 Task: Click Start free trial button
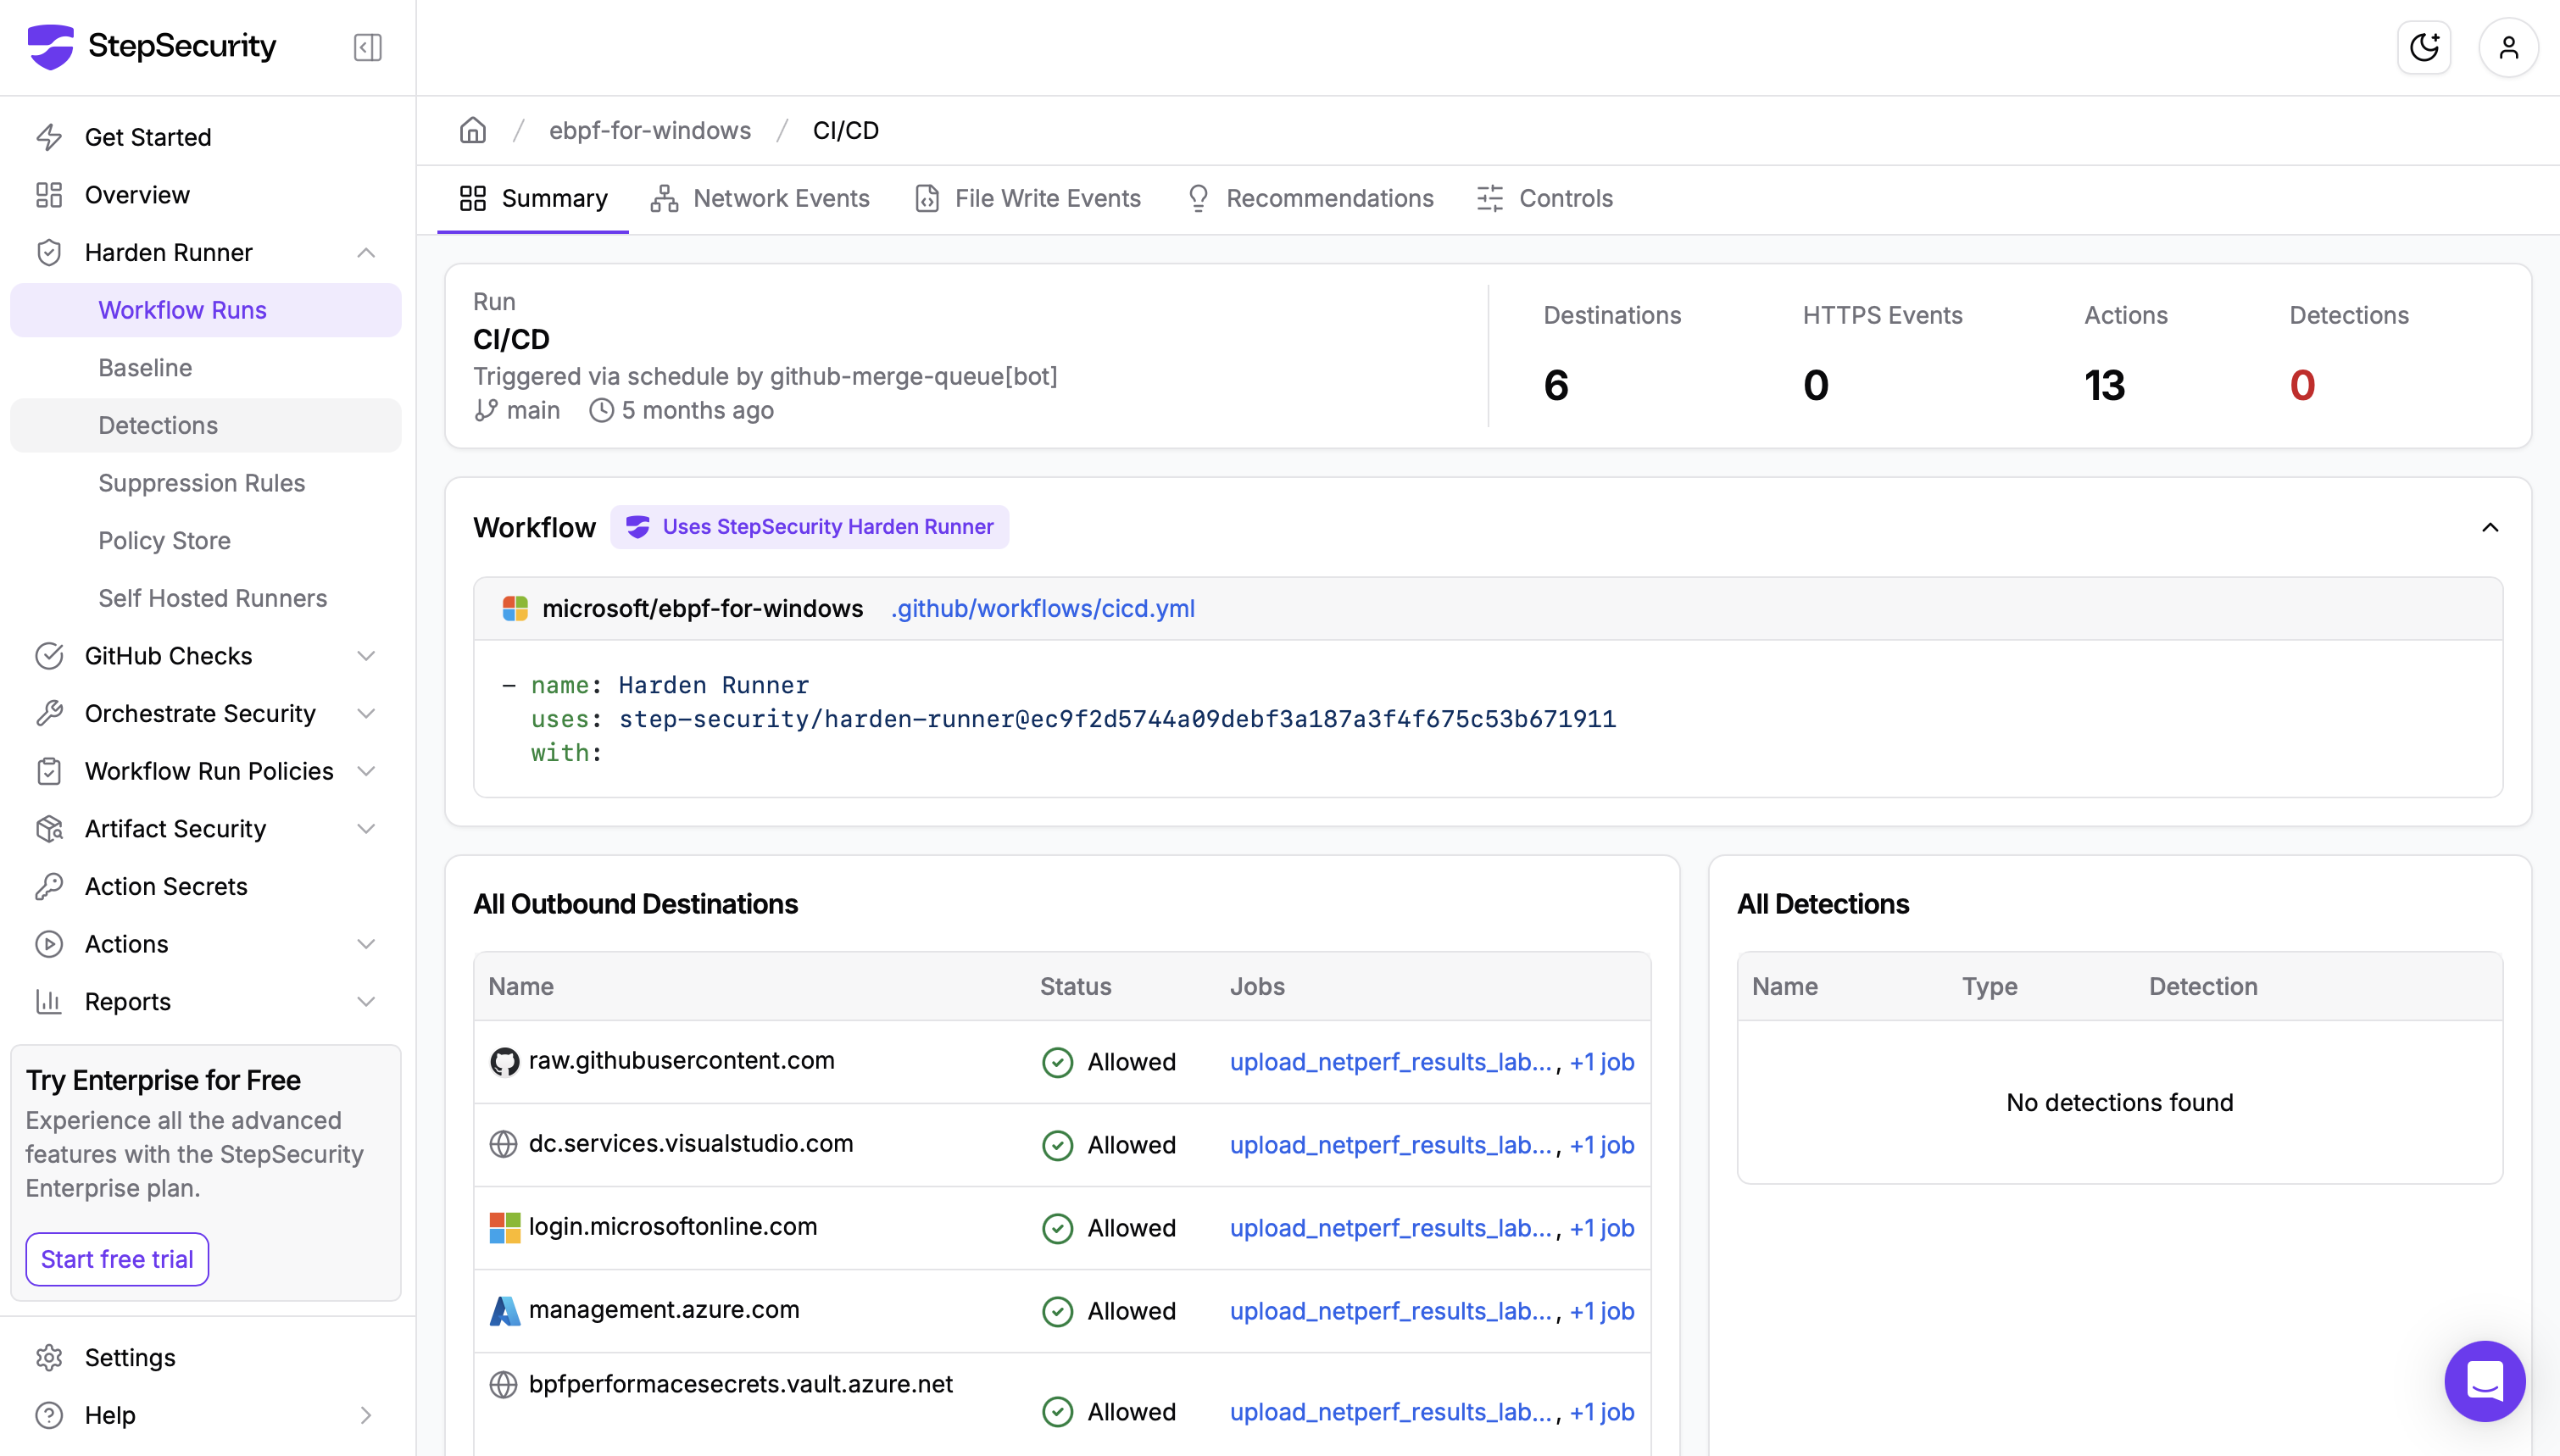pos(117,1259)
